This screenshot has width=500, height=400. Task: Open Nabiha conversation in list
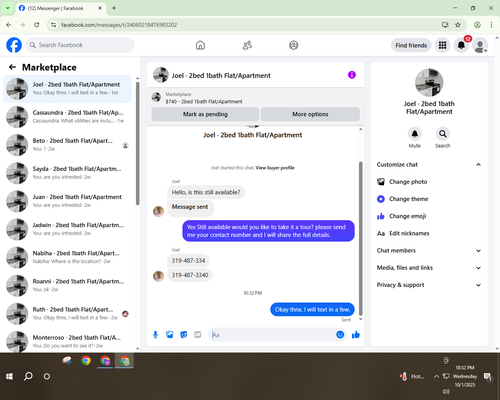tap(68, 257)
